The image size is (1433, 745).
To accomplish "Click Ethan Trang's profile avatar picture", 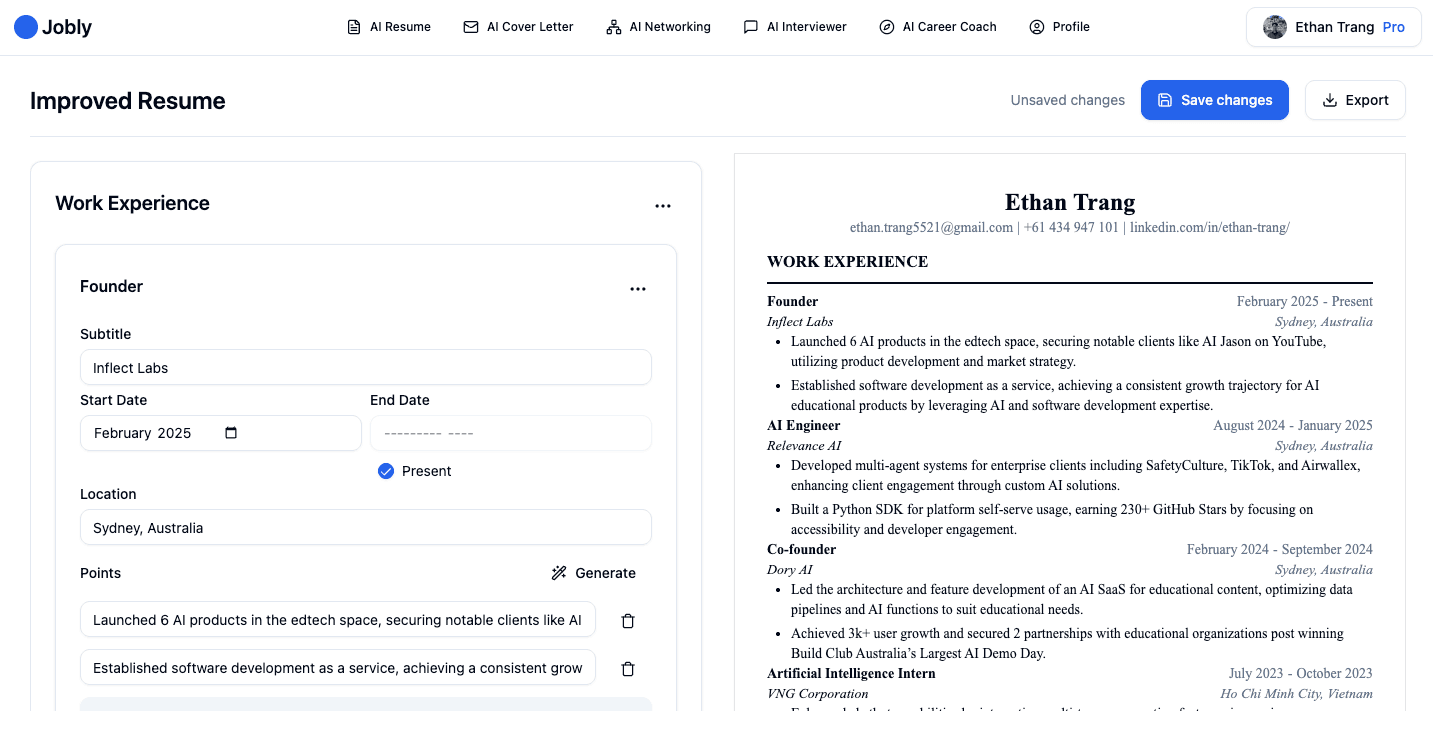I will pyautogui.click(x=1275, y=26).
